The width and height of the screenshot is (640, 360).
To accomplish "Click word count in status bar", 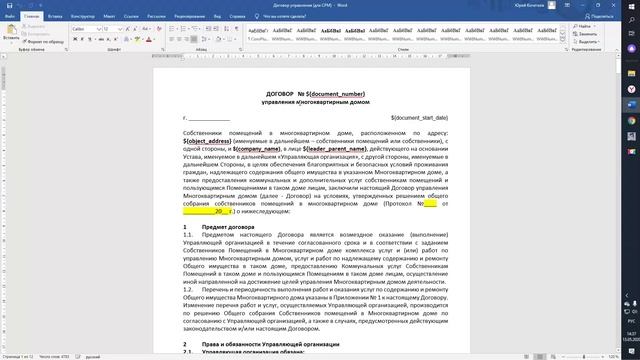I will [54, 357].
